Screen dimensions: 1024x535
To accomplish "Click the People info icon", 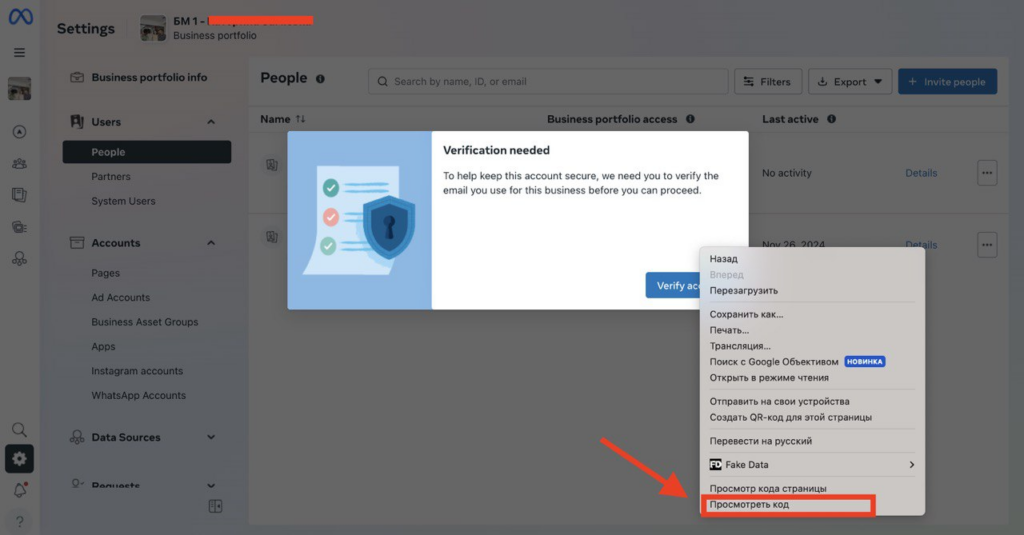I will click(x=320, y=78).
